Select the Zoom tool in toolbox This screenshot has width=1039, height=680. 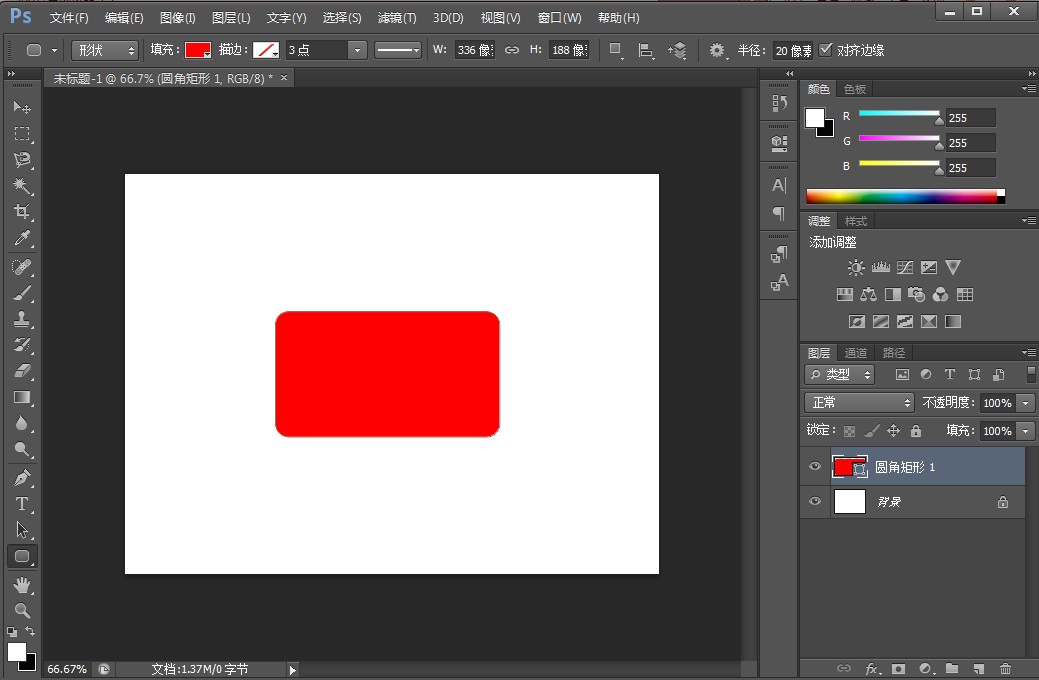point(22,610)
